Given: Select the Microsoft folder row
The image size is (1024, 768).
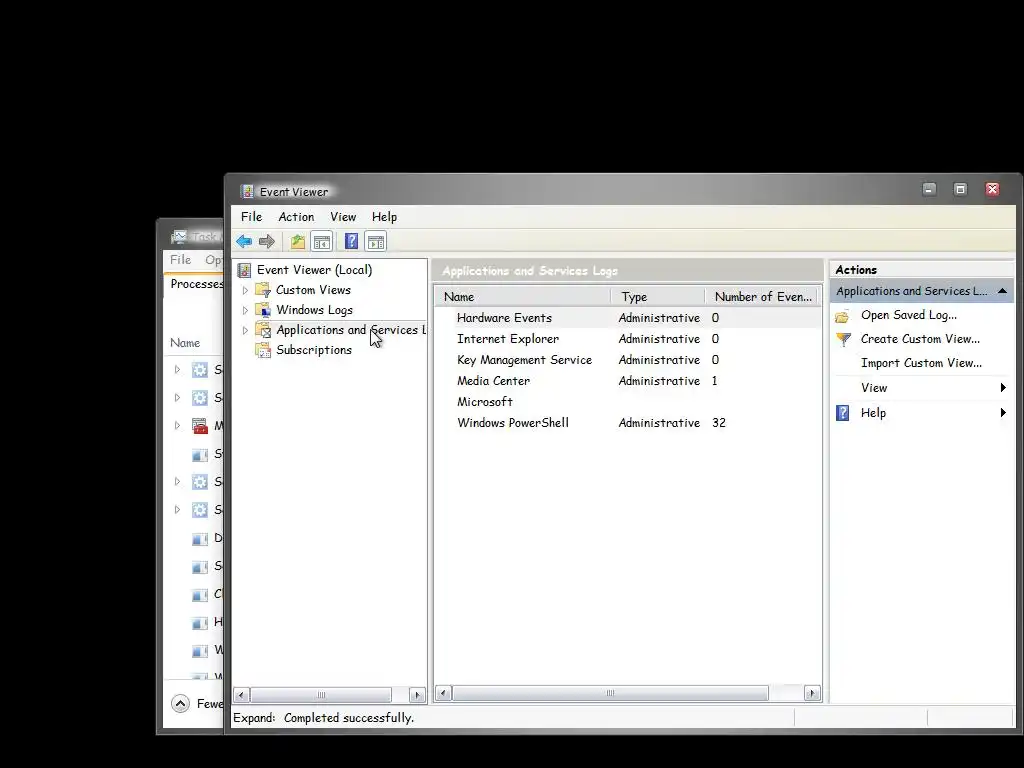Looking at the screenshot, I should click(628, 402).
